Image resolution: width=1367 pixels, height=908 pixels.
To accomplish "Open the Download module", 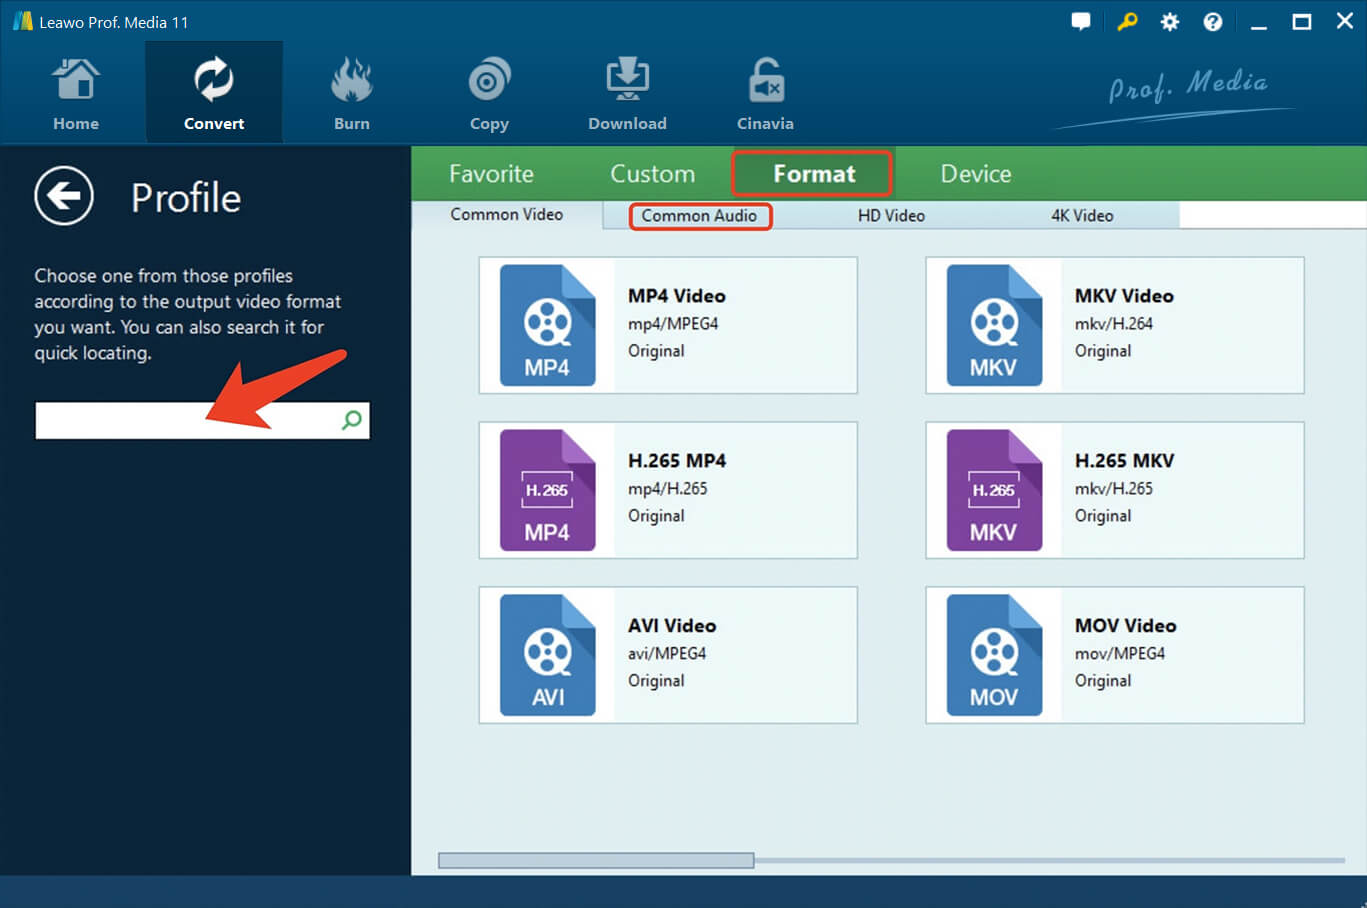I will click(x=627, y=90).
